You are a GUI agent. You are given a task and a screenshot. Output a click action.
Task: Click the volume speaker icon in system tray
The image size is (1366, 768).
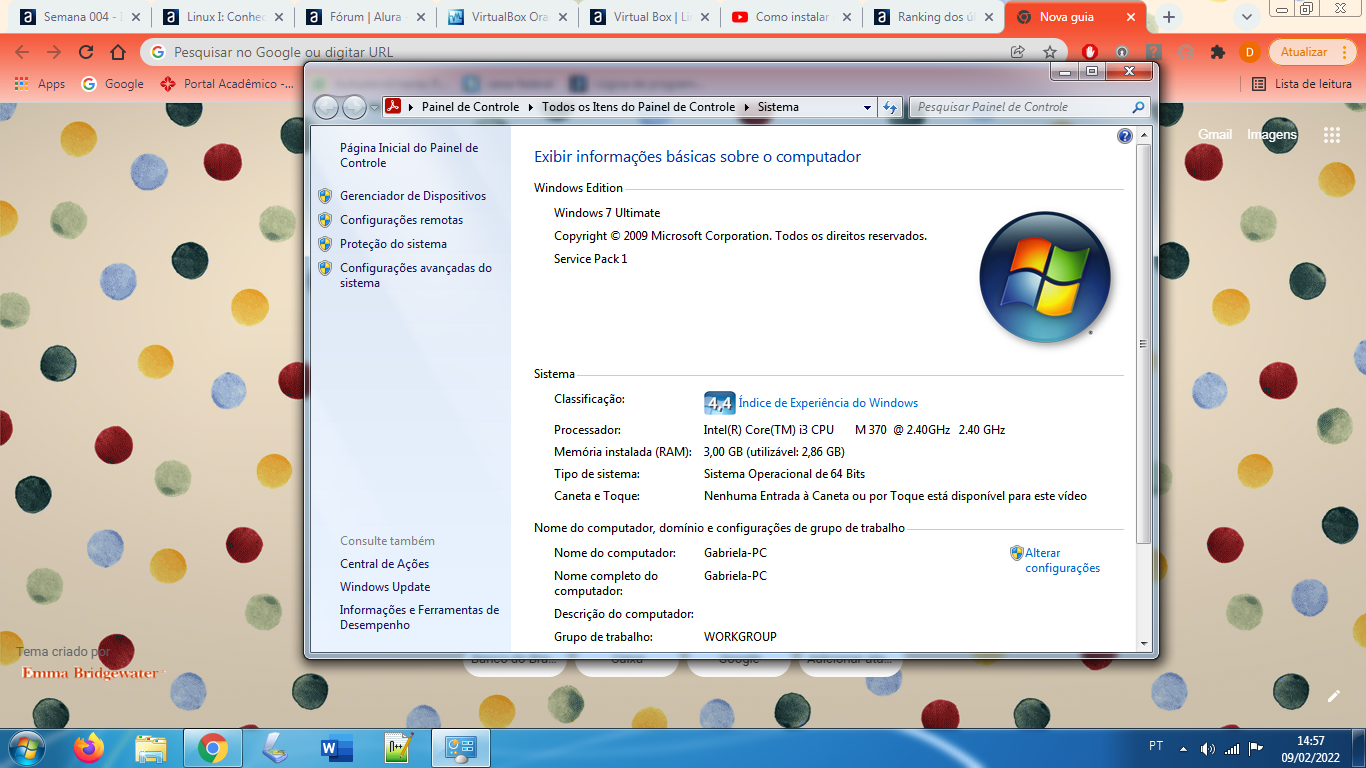(1207, 748)
